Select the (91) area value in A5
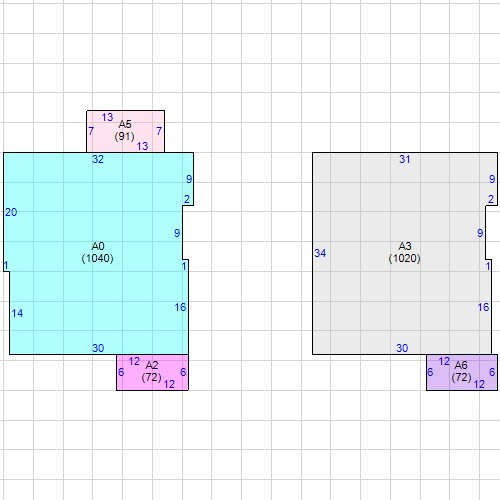500x500 pixels. point(125,136)
